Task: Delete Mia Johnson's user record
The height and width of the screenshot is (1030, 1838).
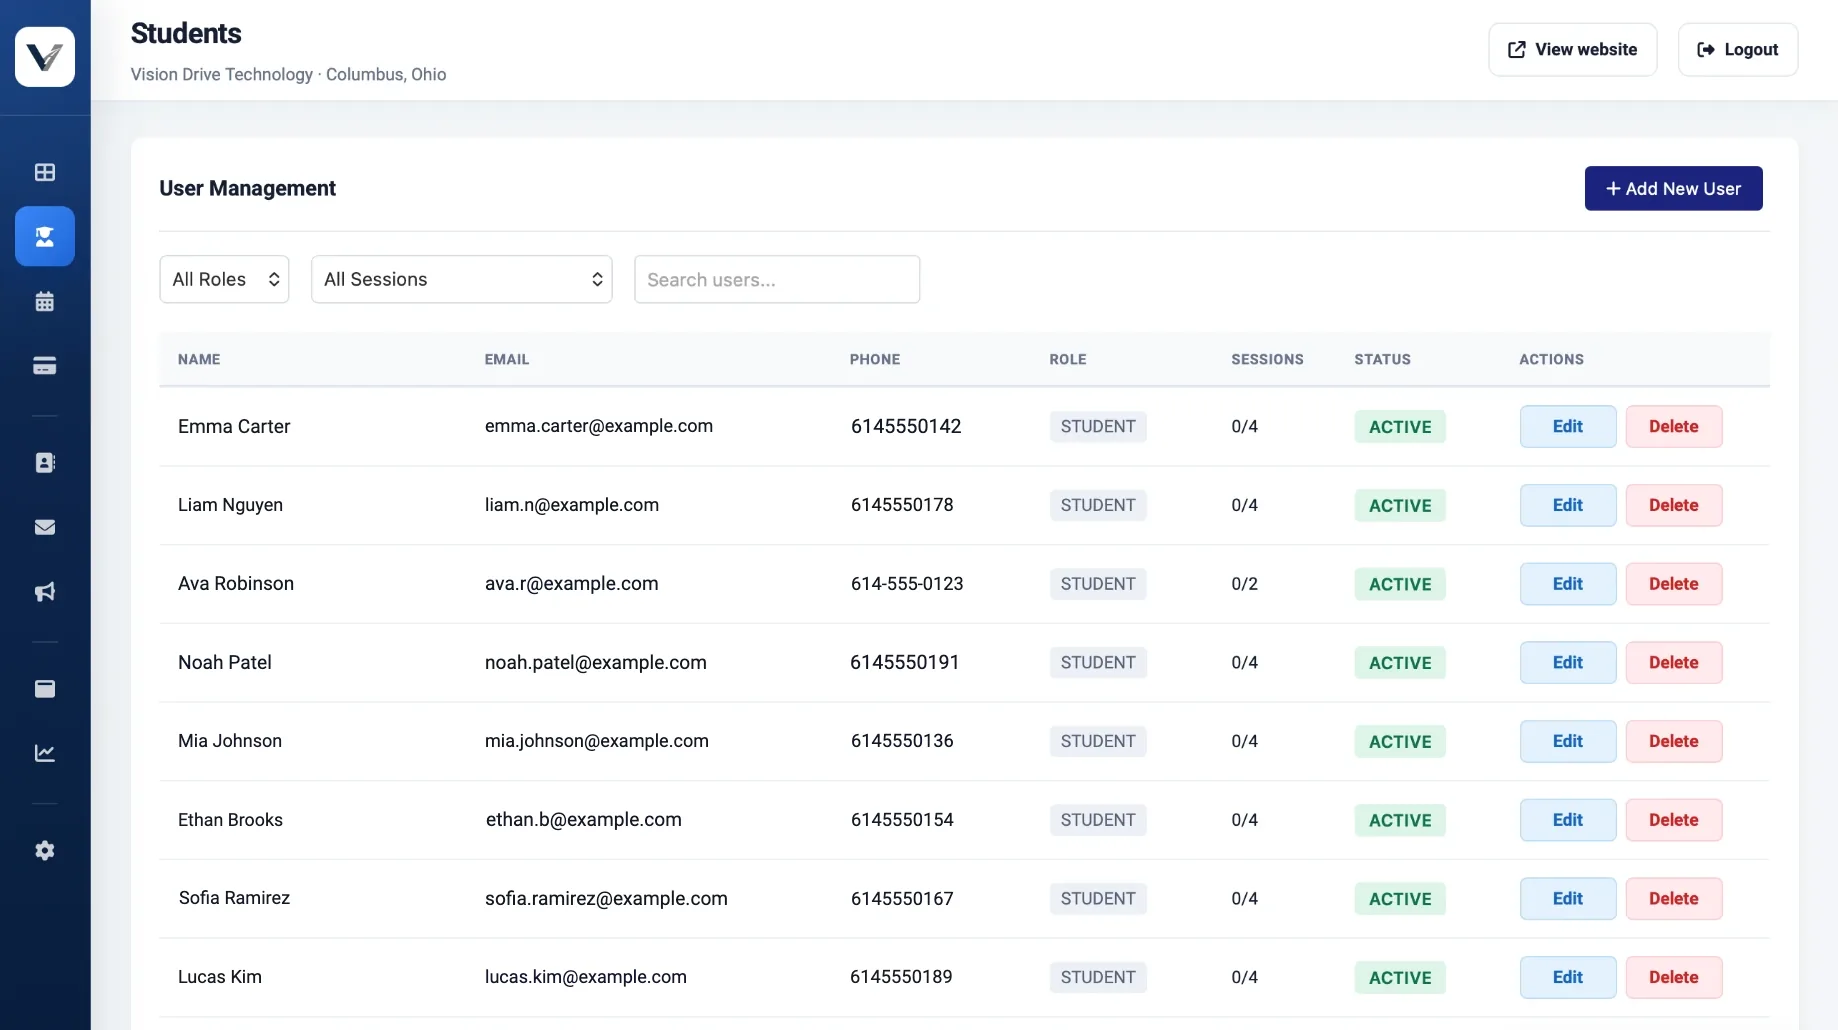Action: 1673,741
